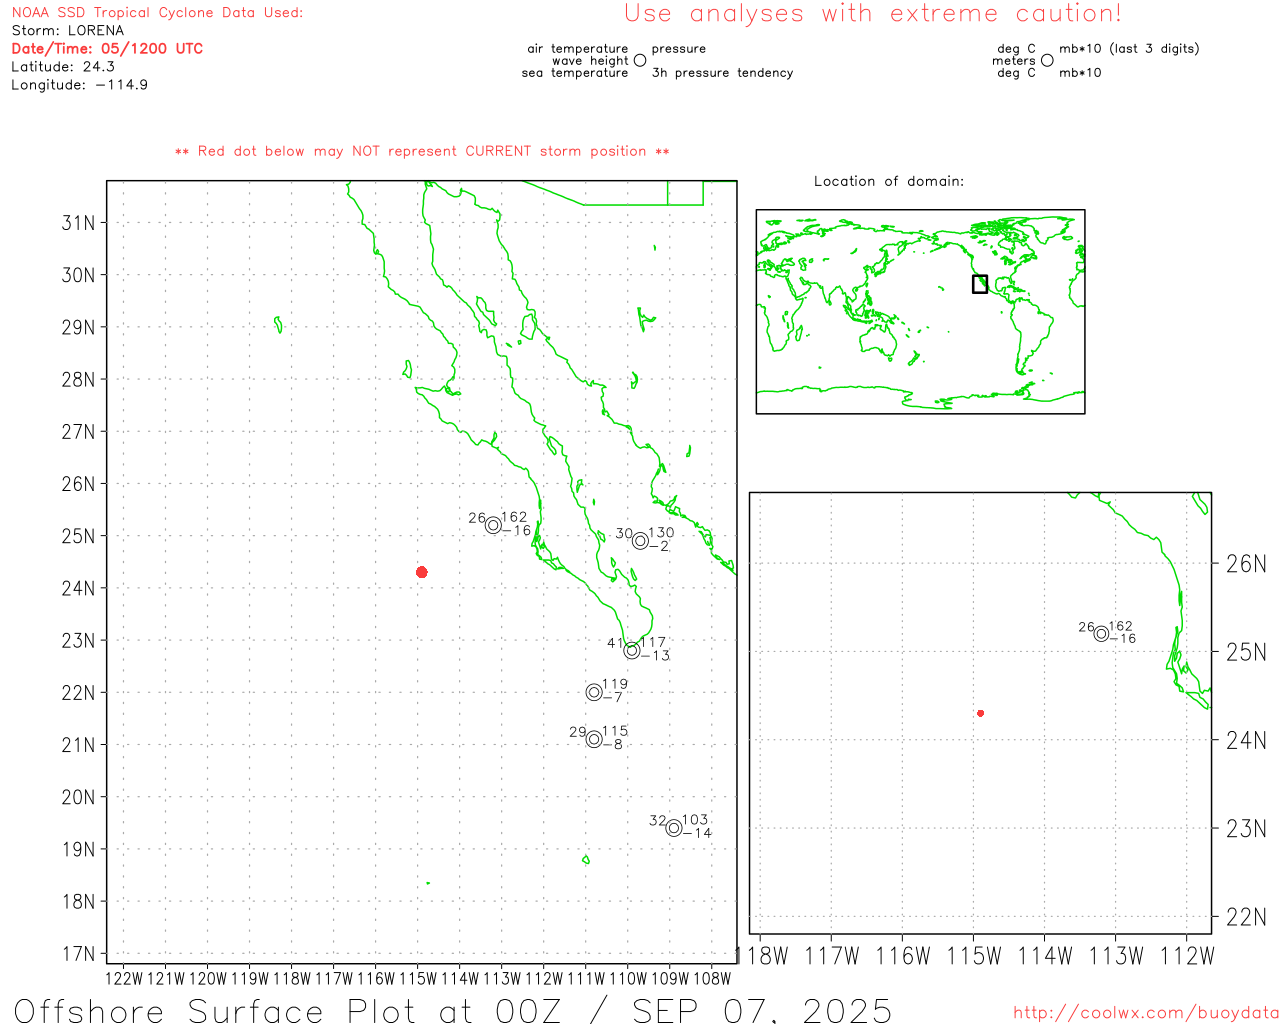The image size is (1280, 1024).
Task: Click the black domain box on world map
Action: 980,284
